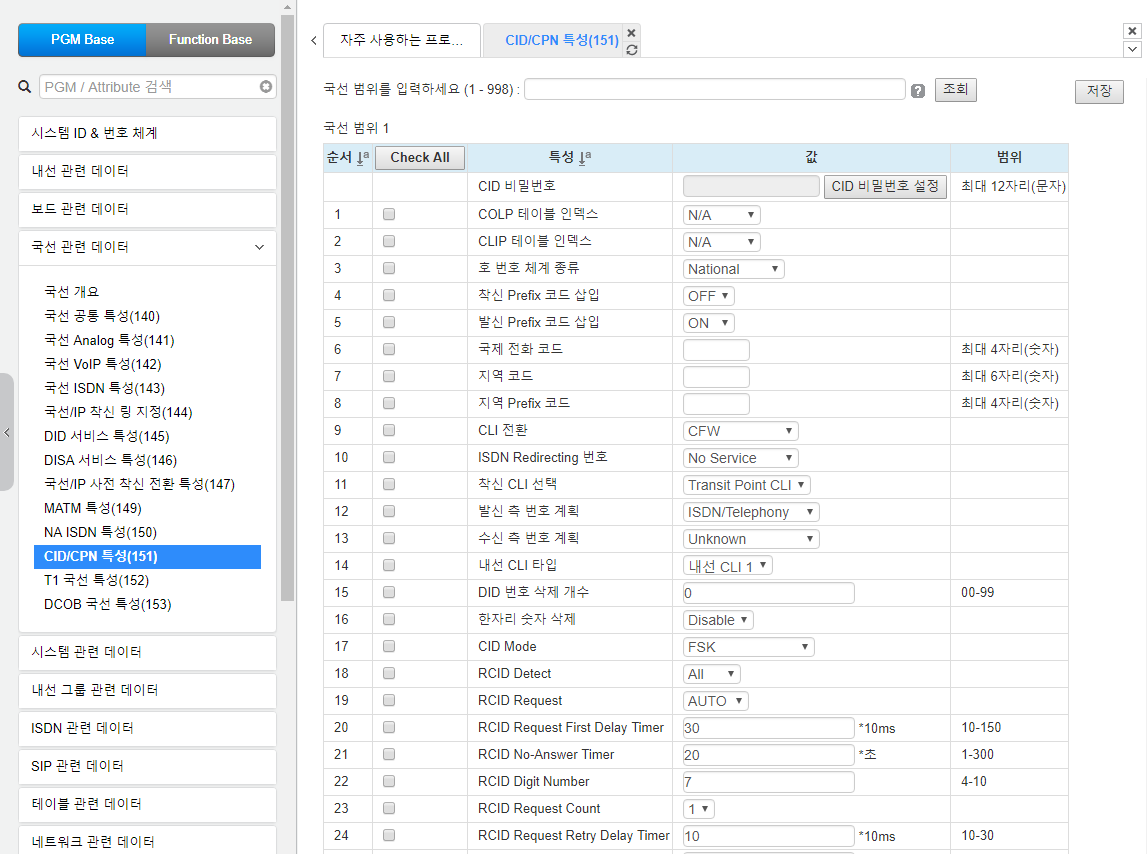
Task: Open DISA 서비스 특성(146) item
Action: pos(110,460)
